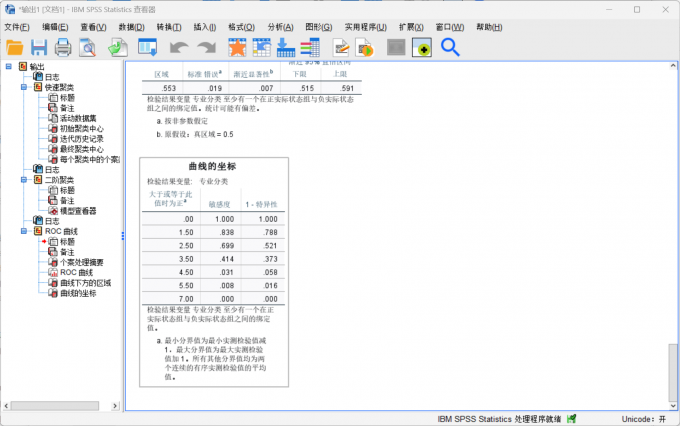Open the 文件(F) menu
This screenshot has height=426, width=680.
pyautogui.click(x=17, y=27)
